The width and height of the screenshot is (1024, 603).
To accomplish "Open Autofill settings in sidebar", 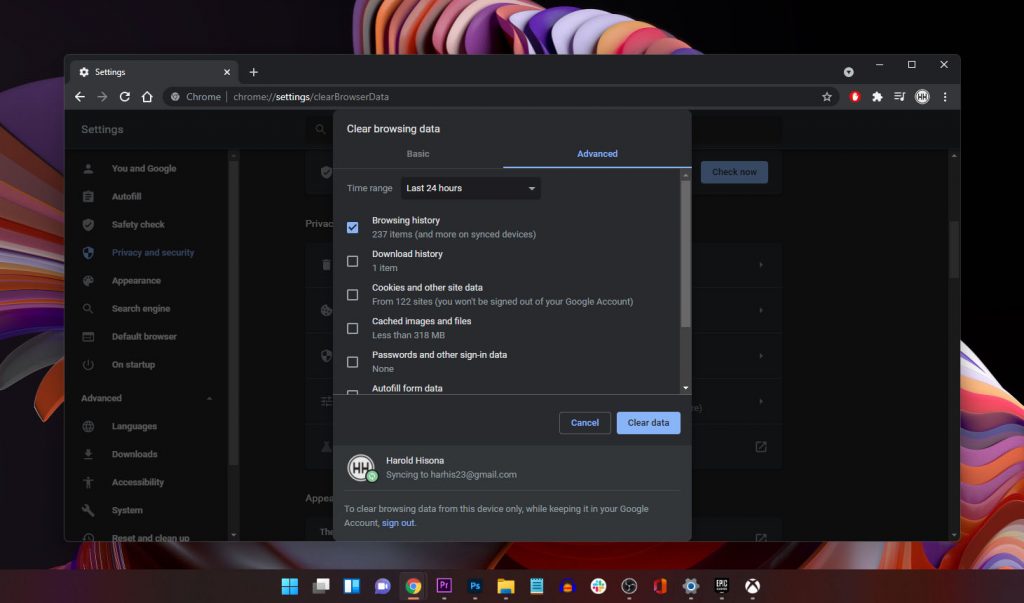I will (126, 197).
